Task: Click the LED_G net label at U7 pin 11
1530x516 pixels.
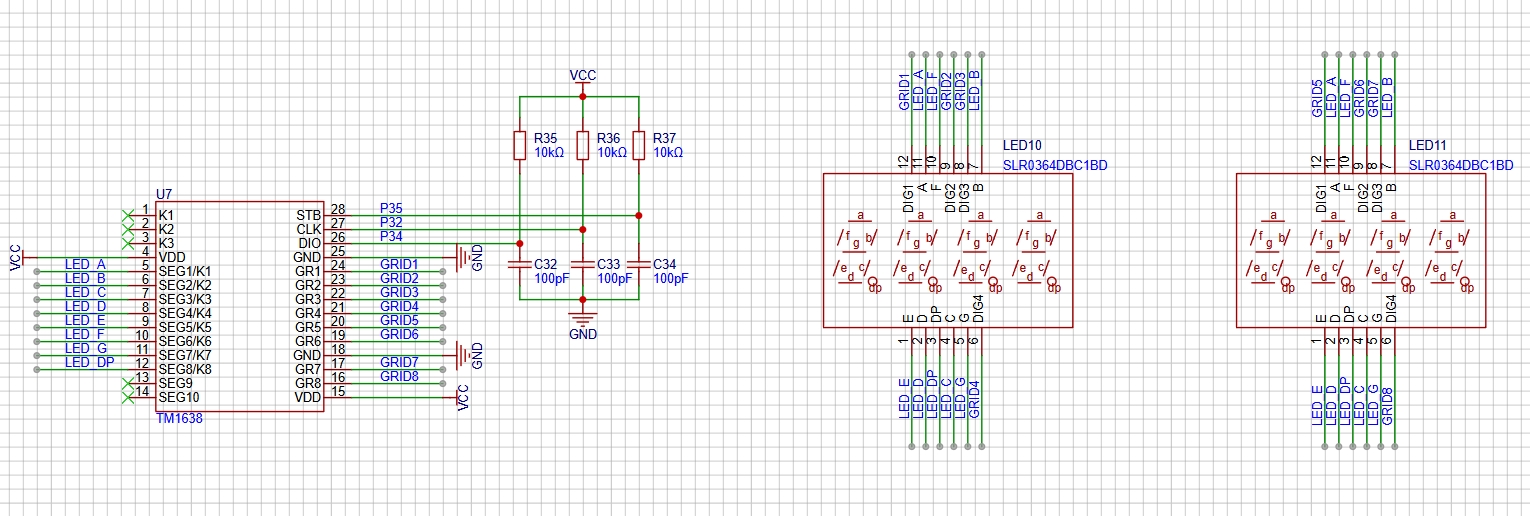Action: 85,348
